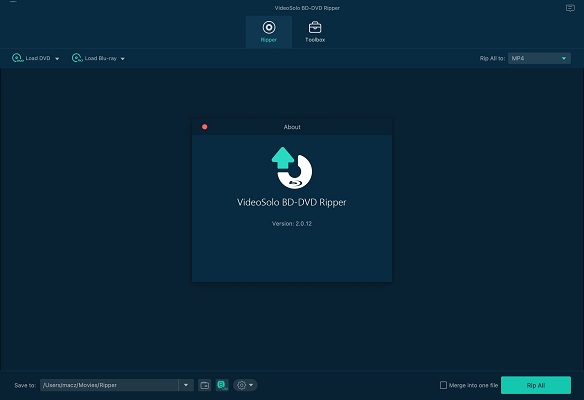Click the Version 2.0.12 text
This screenshot has width=584, height=400.
click(292, 223)
